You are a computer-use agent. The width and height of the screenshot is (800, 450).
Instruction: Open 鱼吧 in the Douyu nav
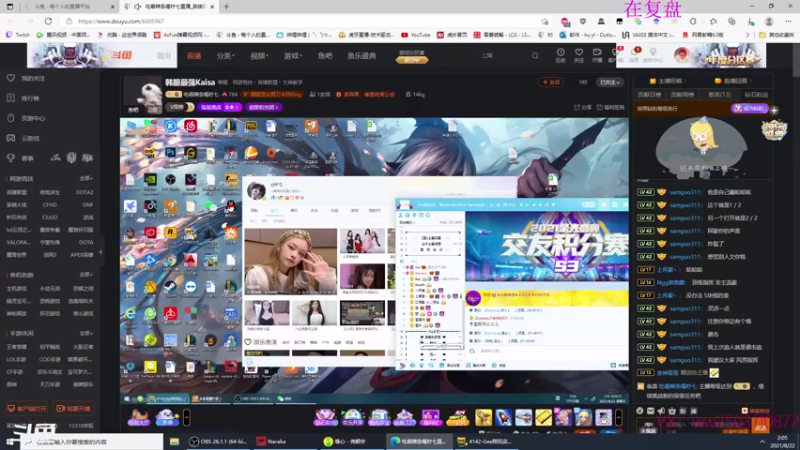coord(325,56)
